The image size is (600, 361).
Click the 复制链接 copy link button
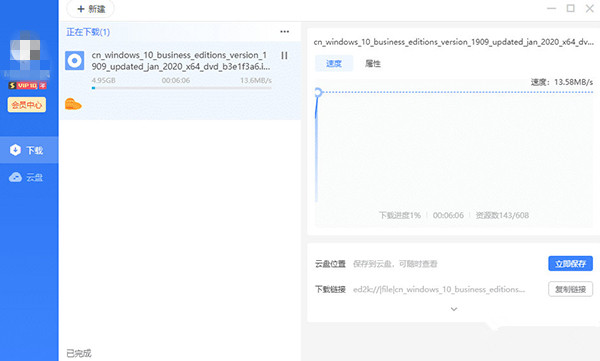pyautogui.click(x=571, y=289)
